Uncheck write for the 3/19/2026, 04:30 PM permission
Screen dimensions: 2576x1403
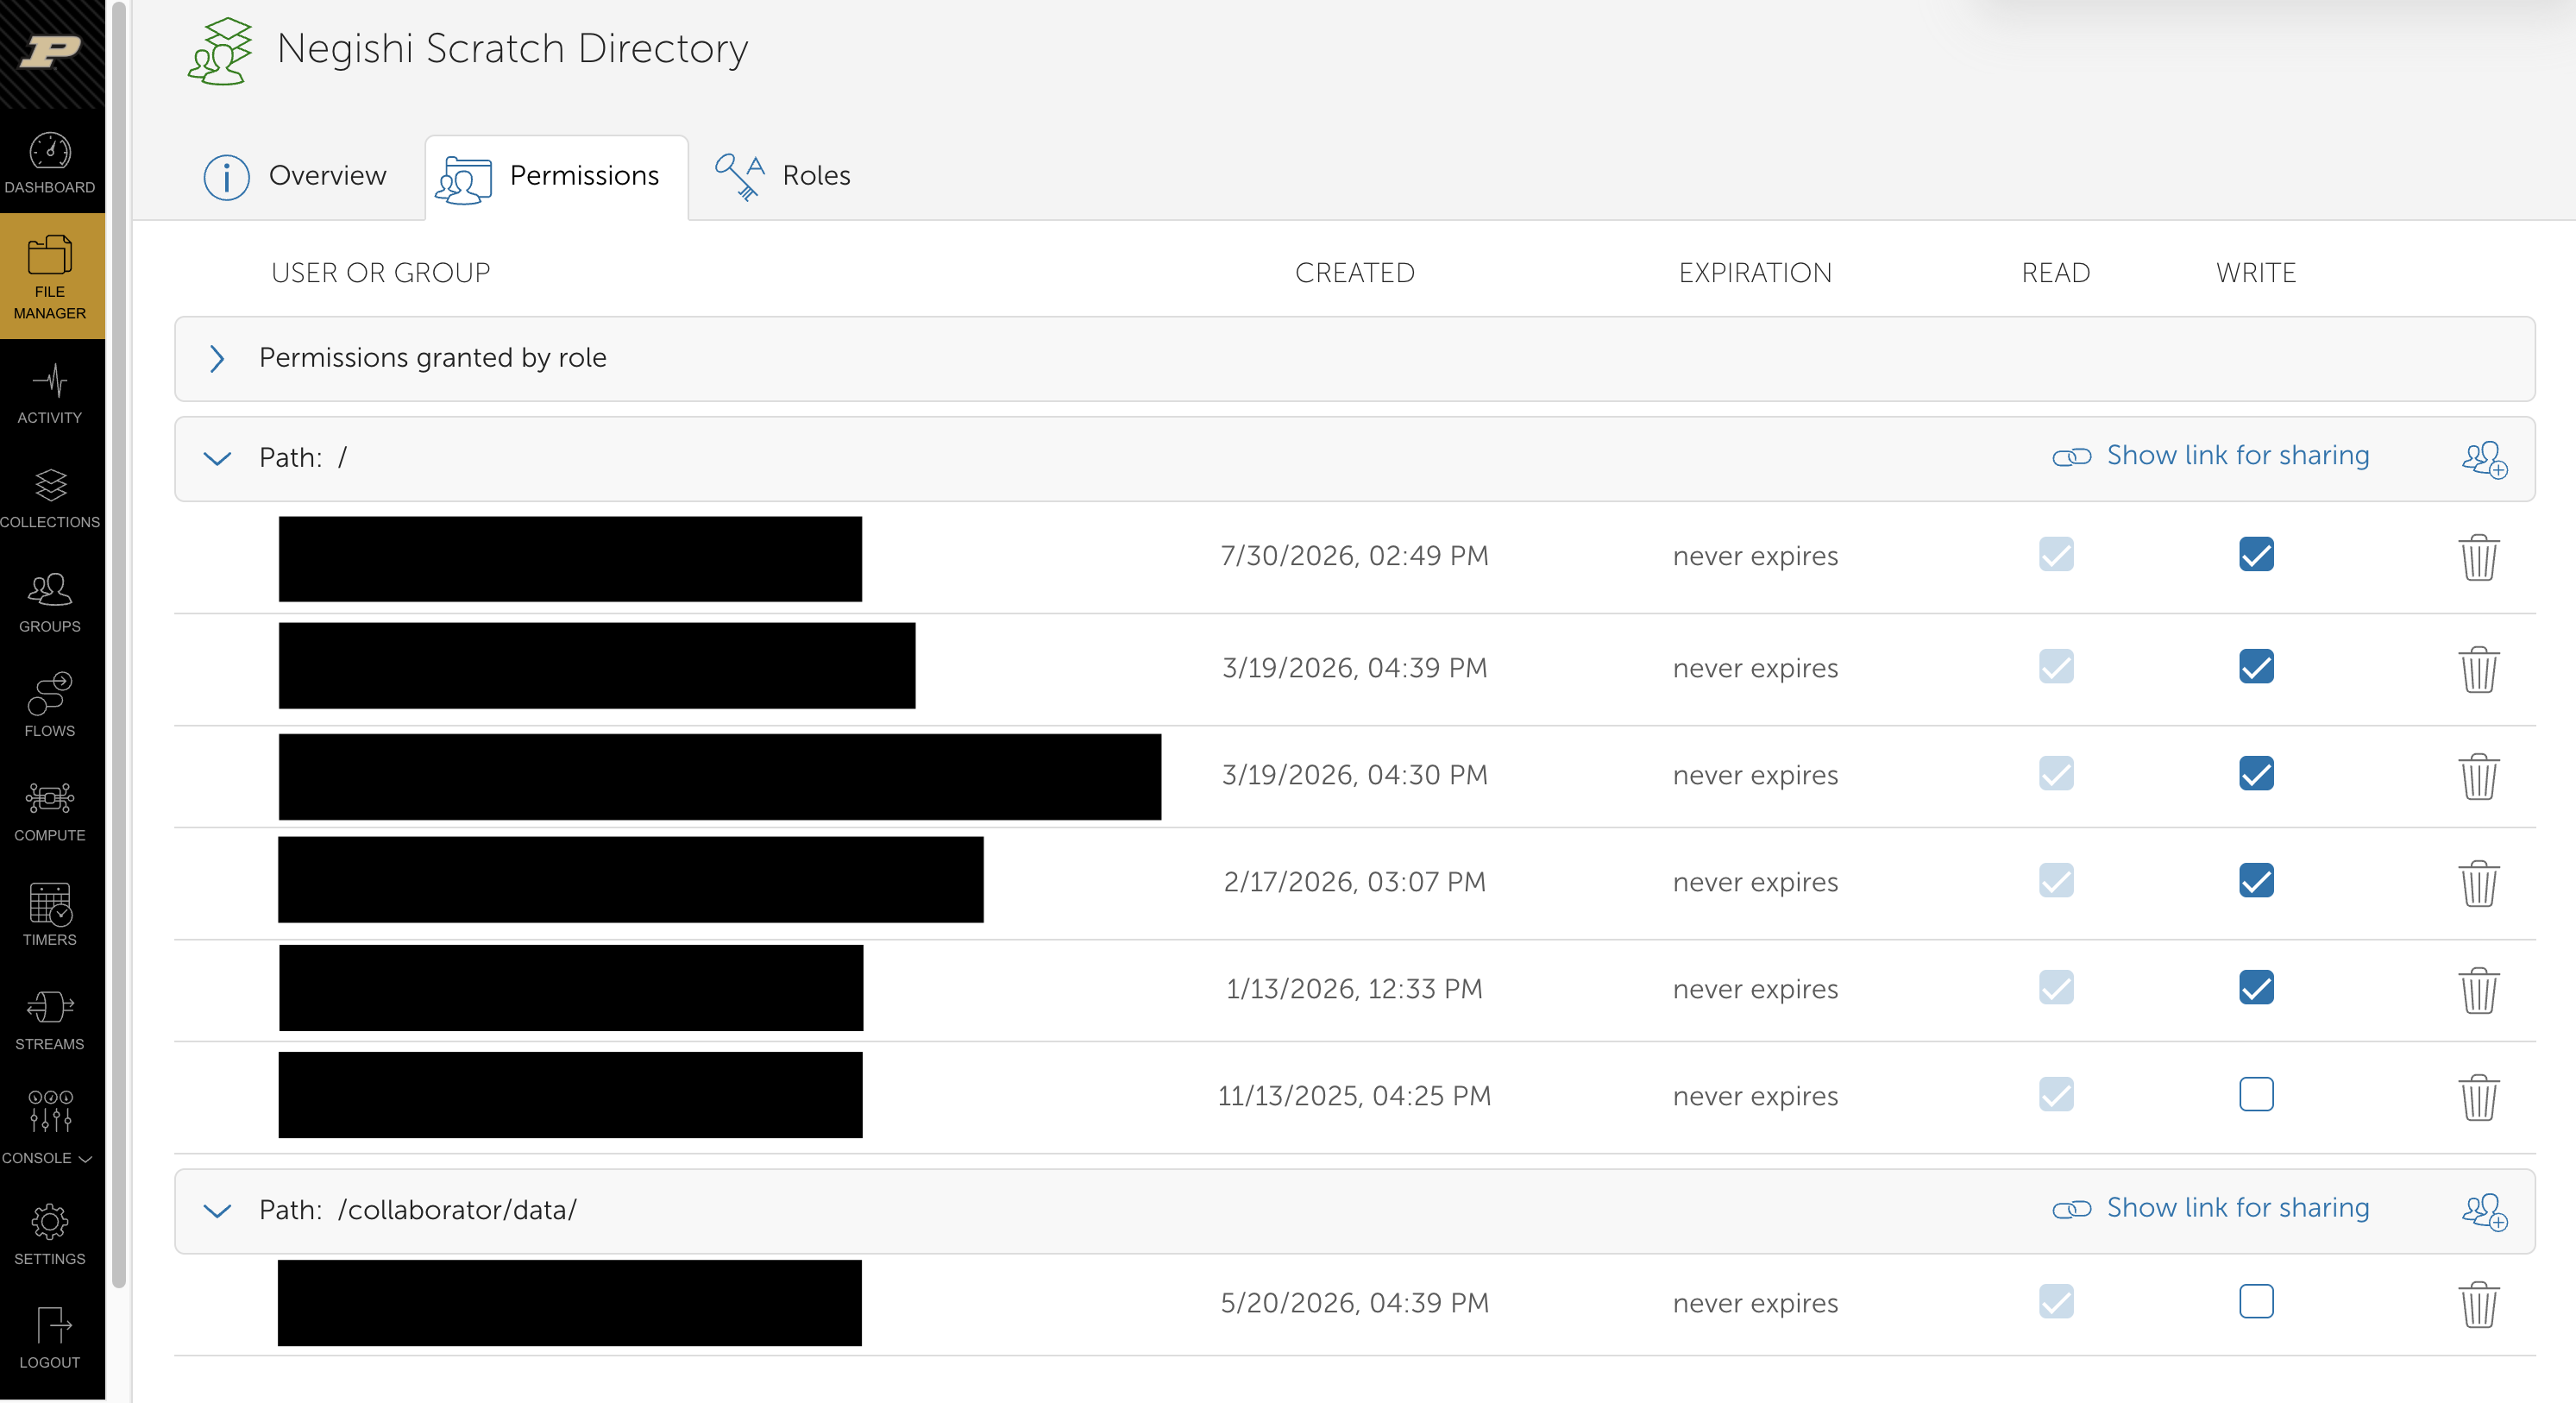tap(2256, 773)
